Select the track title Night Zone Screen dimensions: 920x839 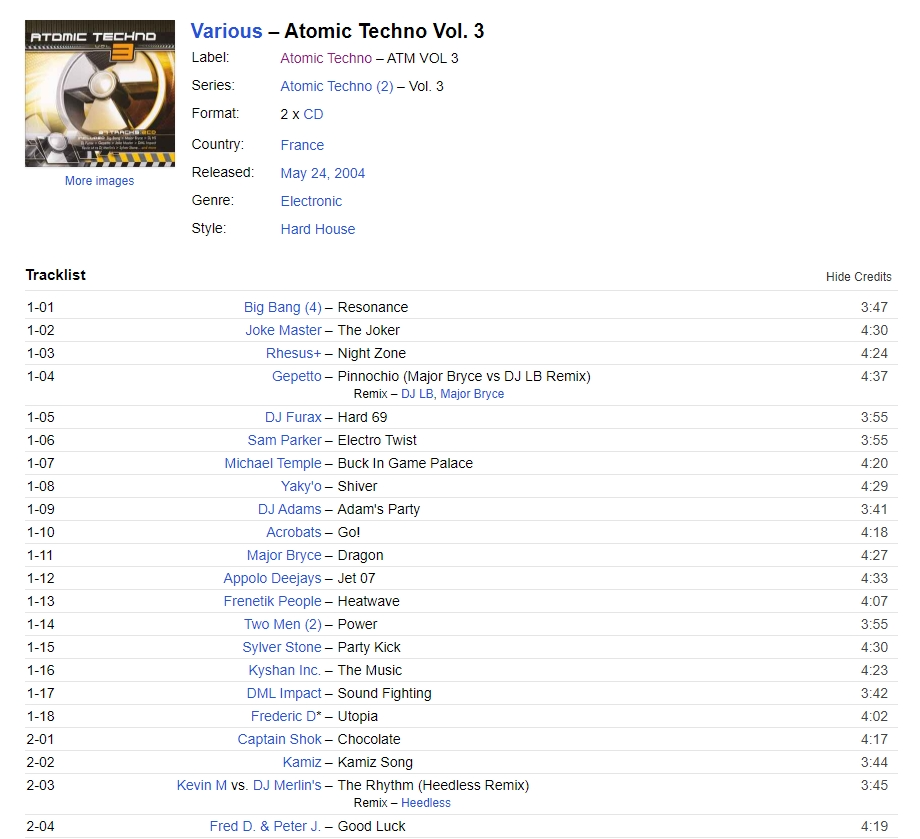click(371, 353)
